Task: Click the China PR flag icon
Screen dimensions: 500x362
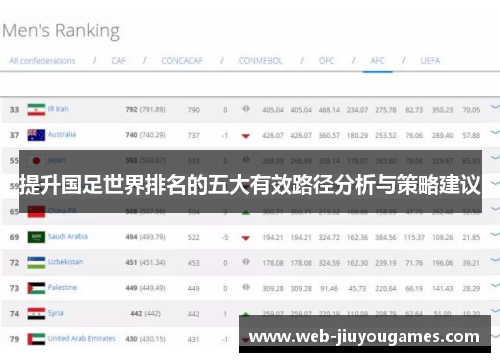Action: pos(36,212)
